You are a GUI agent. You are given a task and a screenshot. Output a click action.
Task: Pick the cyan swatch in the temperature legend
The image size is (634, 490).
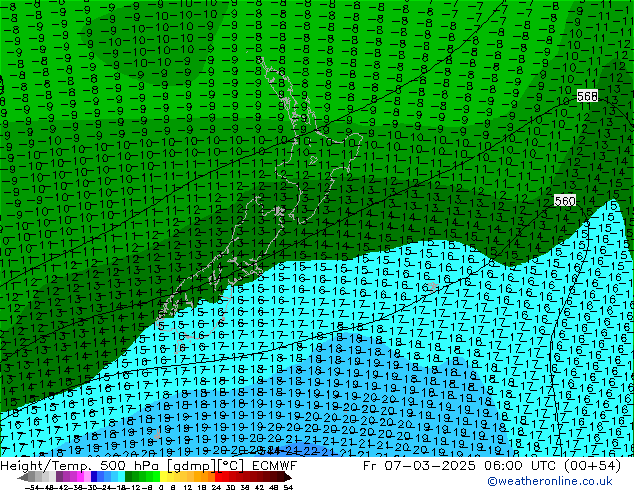point(121,478)
